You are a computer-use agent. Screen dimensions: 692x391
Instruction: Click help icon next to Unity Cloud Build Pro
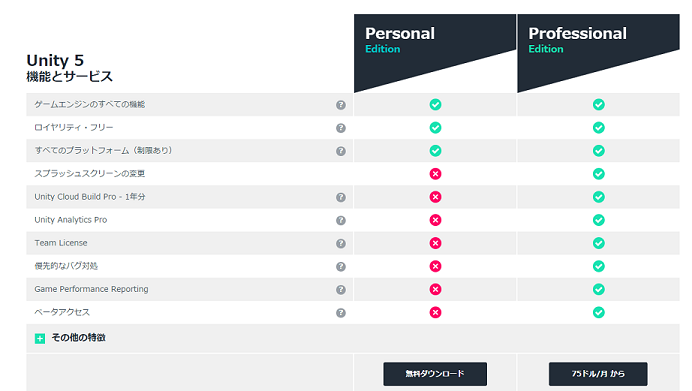click(x=341, y=197)
